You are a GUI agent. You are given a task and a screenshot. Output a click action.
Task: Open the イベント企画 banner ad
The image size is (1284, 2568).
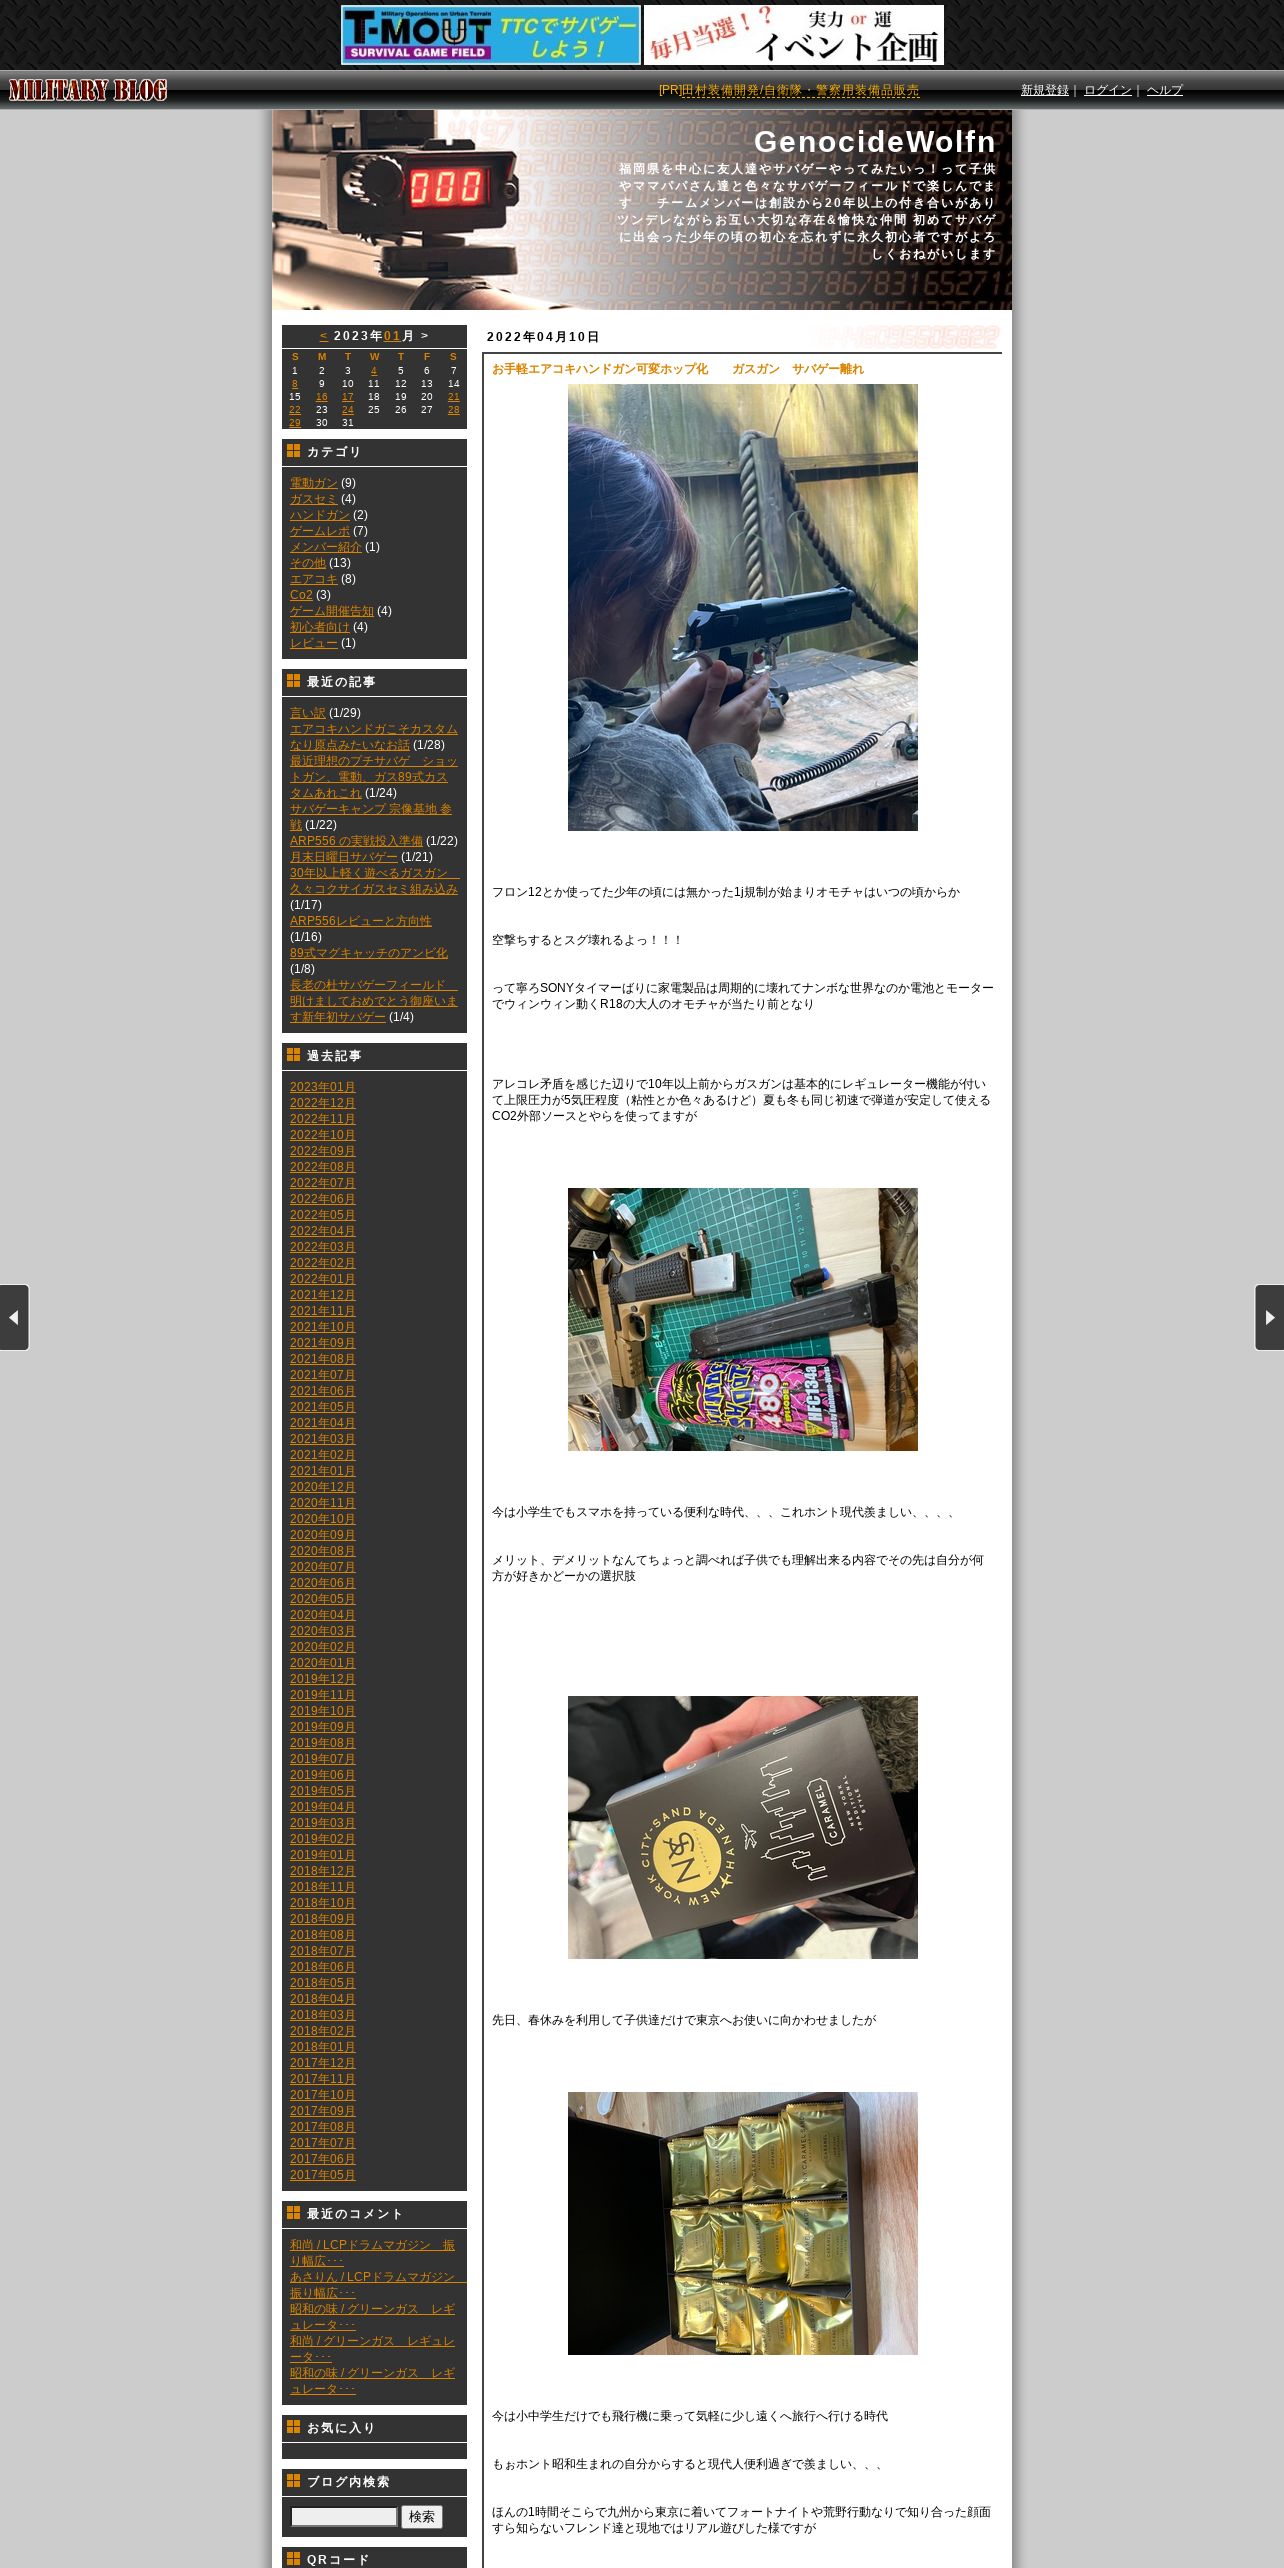coord(794,35)
